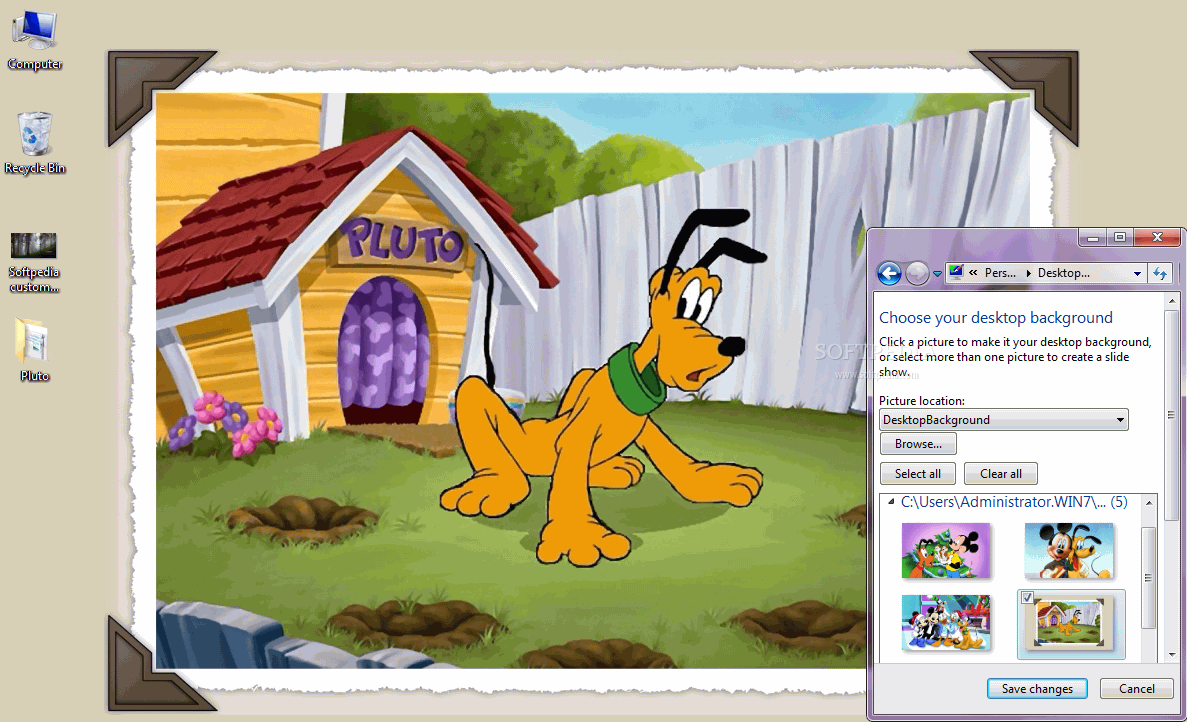This screenshot has height=722, width=1187.
Task: Click the outer window scrollbar thumb
Action: pyautogui.click(x=1172, y=415)
